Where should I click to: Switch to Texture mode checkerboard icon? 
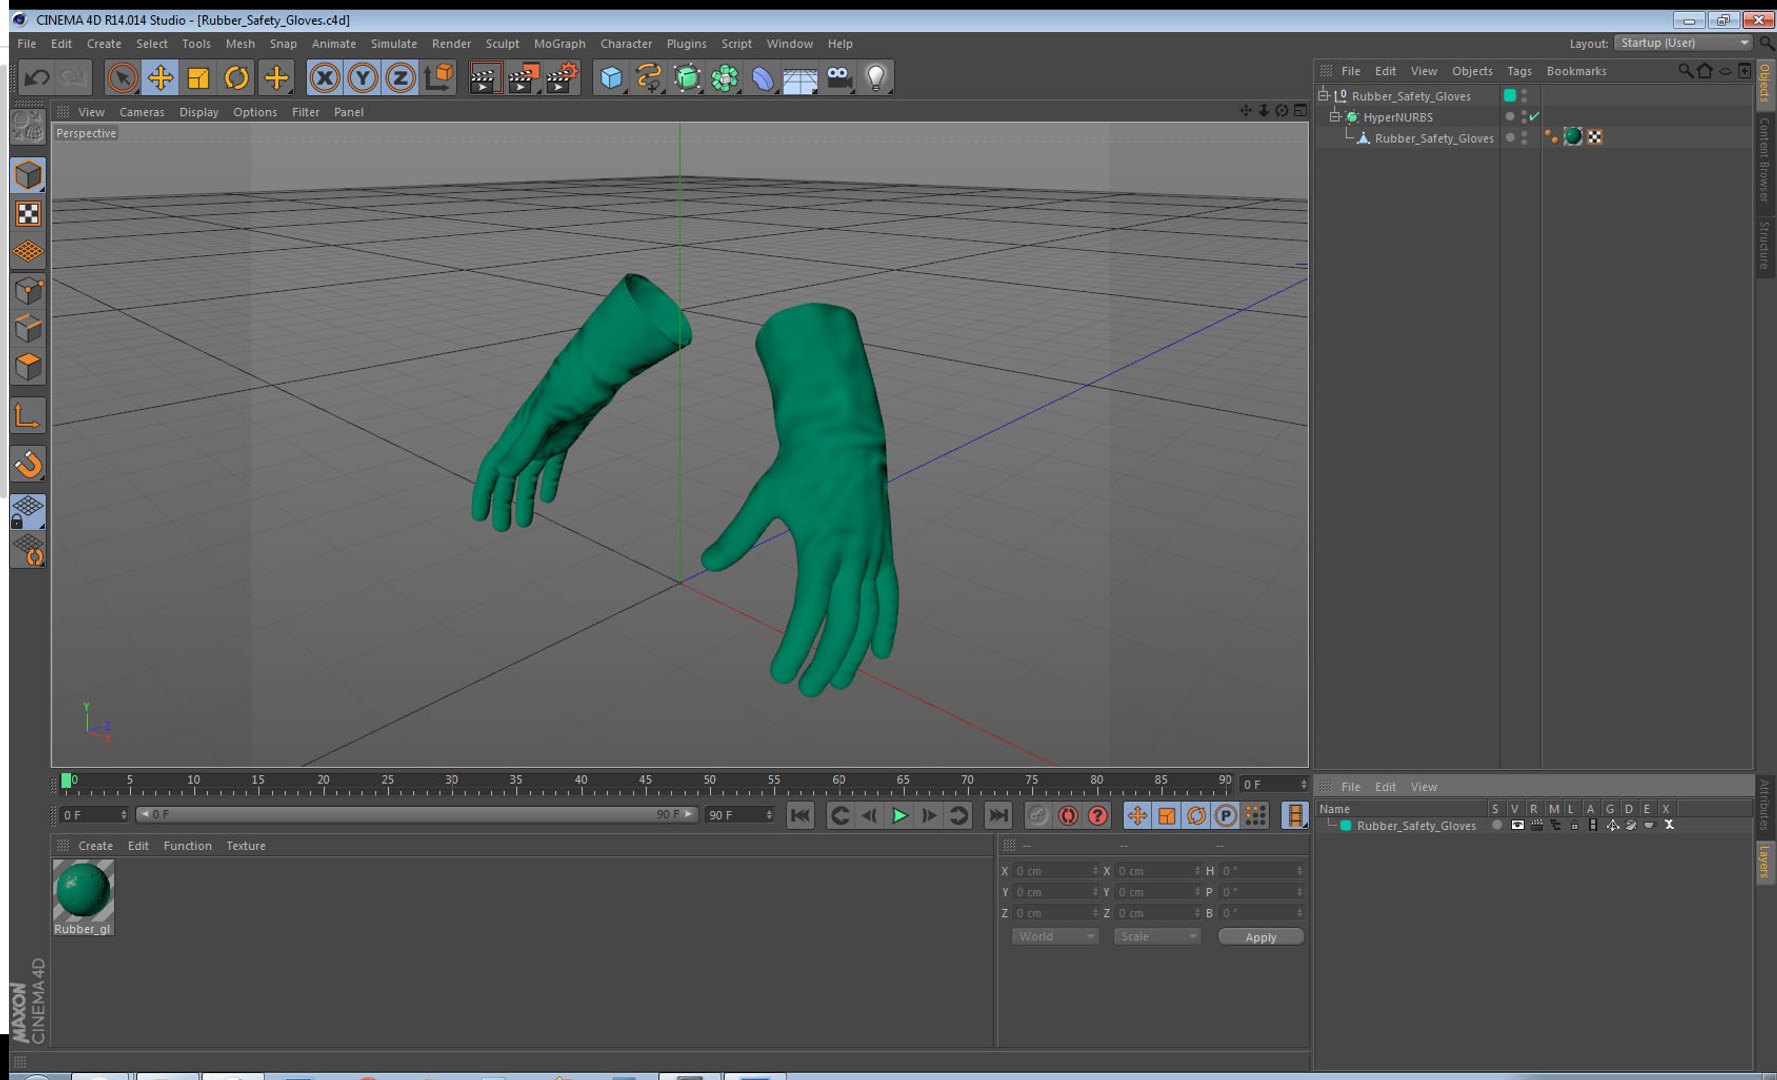point(28,214)
